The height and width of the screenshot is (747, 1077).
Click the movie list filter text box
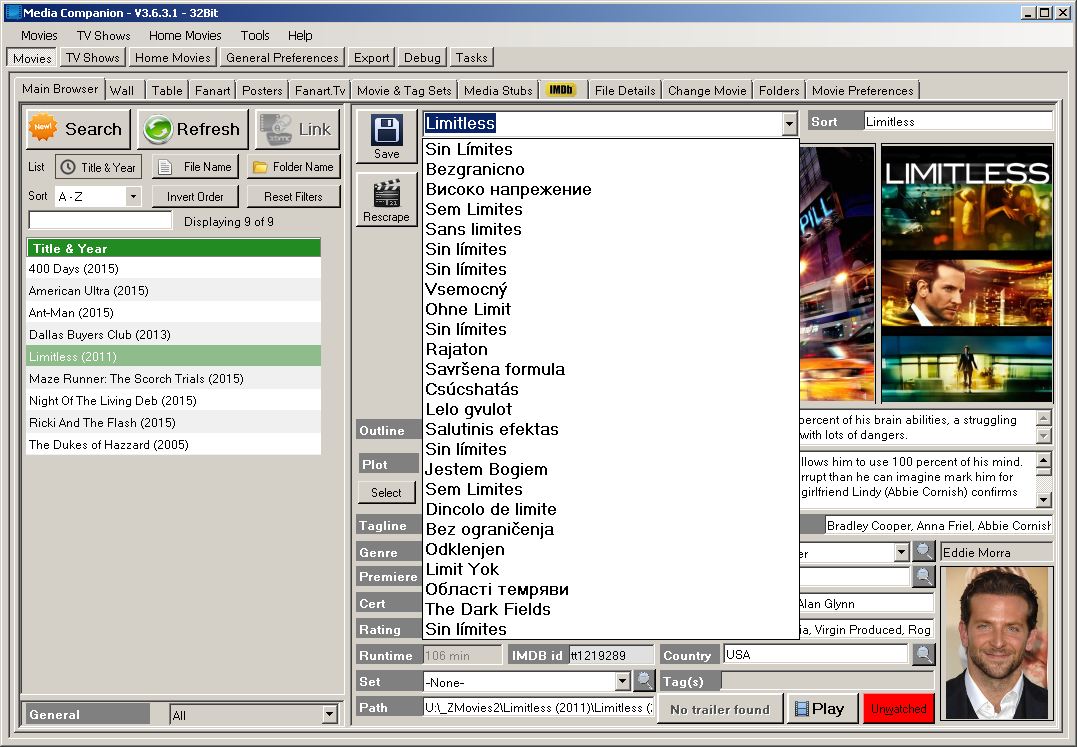pyautogui.click(x=100, y=220)
